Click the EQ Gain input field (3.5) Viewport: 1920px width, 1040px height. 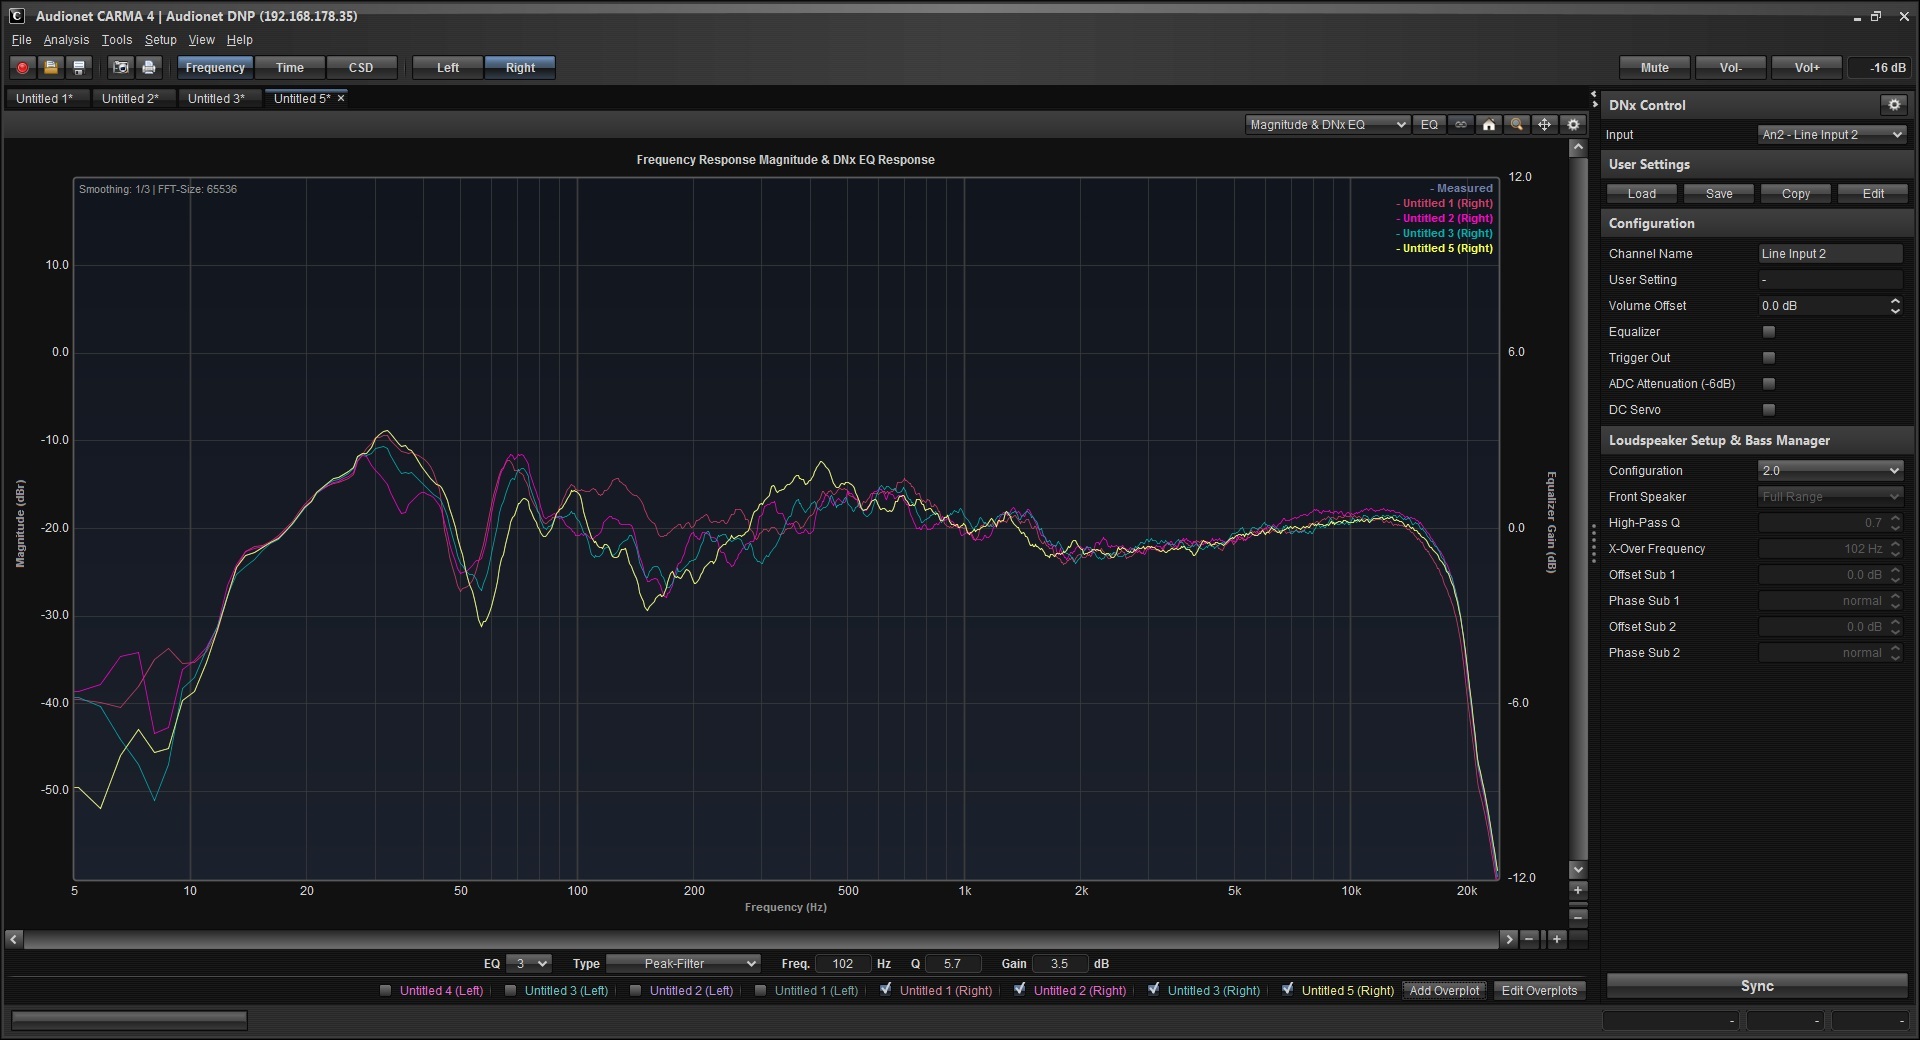[1059, 964]
